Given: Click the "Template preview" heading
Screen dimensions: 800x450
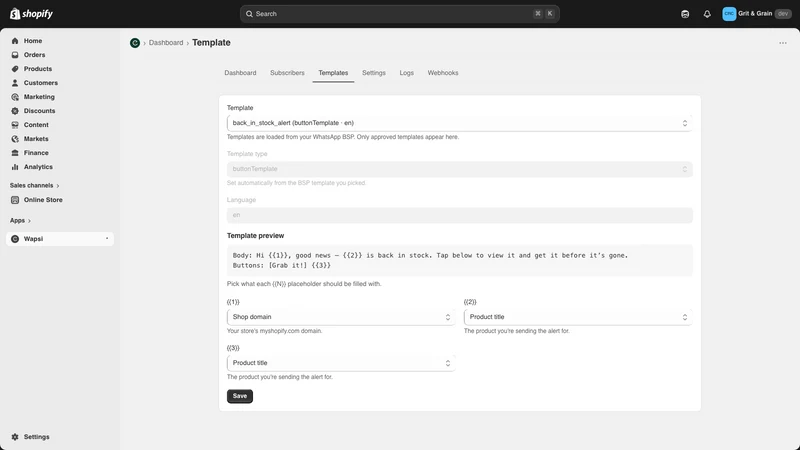Looking at the screenshot, I should pyautogui.click(x=255, y=236).
